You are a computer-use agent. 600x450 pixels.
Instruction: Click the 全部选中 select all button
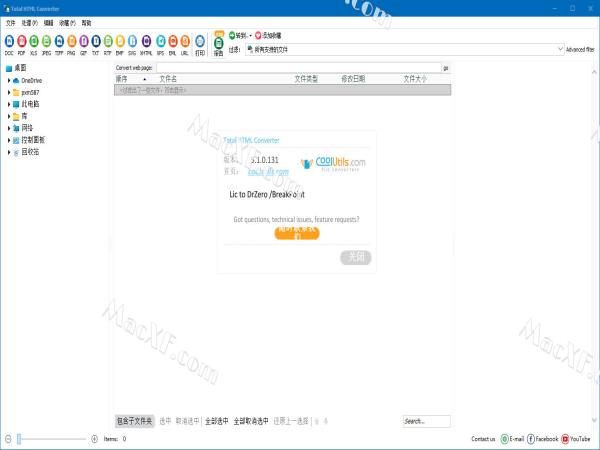217,421
